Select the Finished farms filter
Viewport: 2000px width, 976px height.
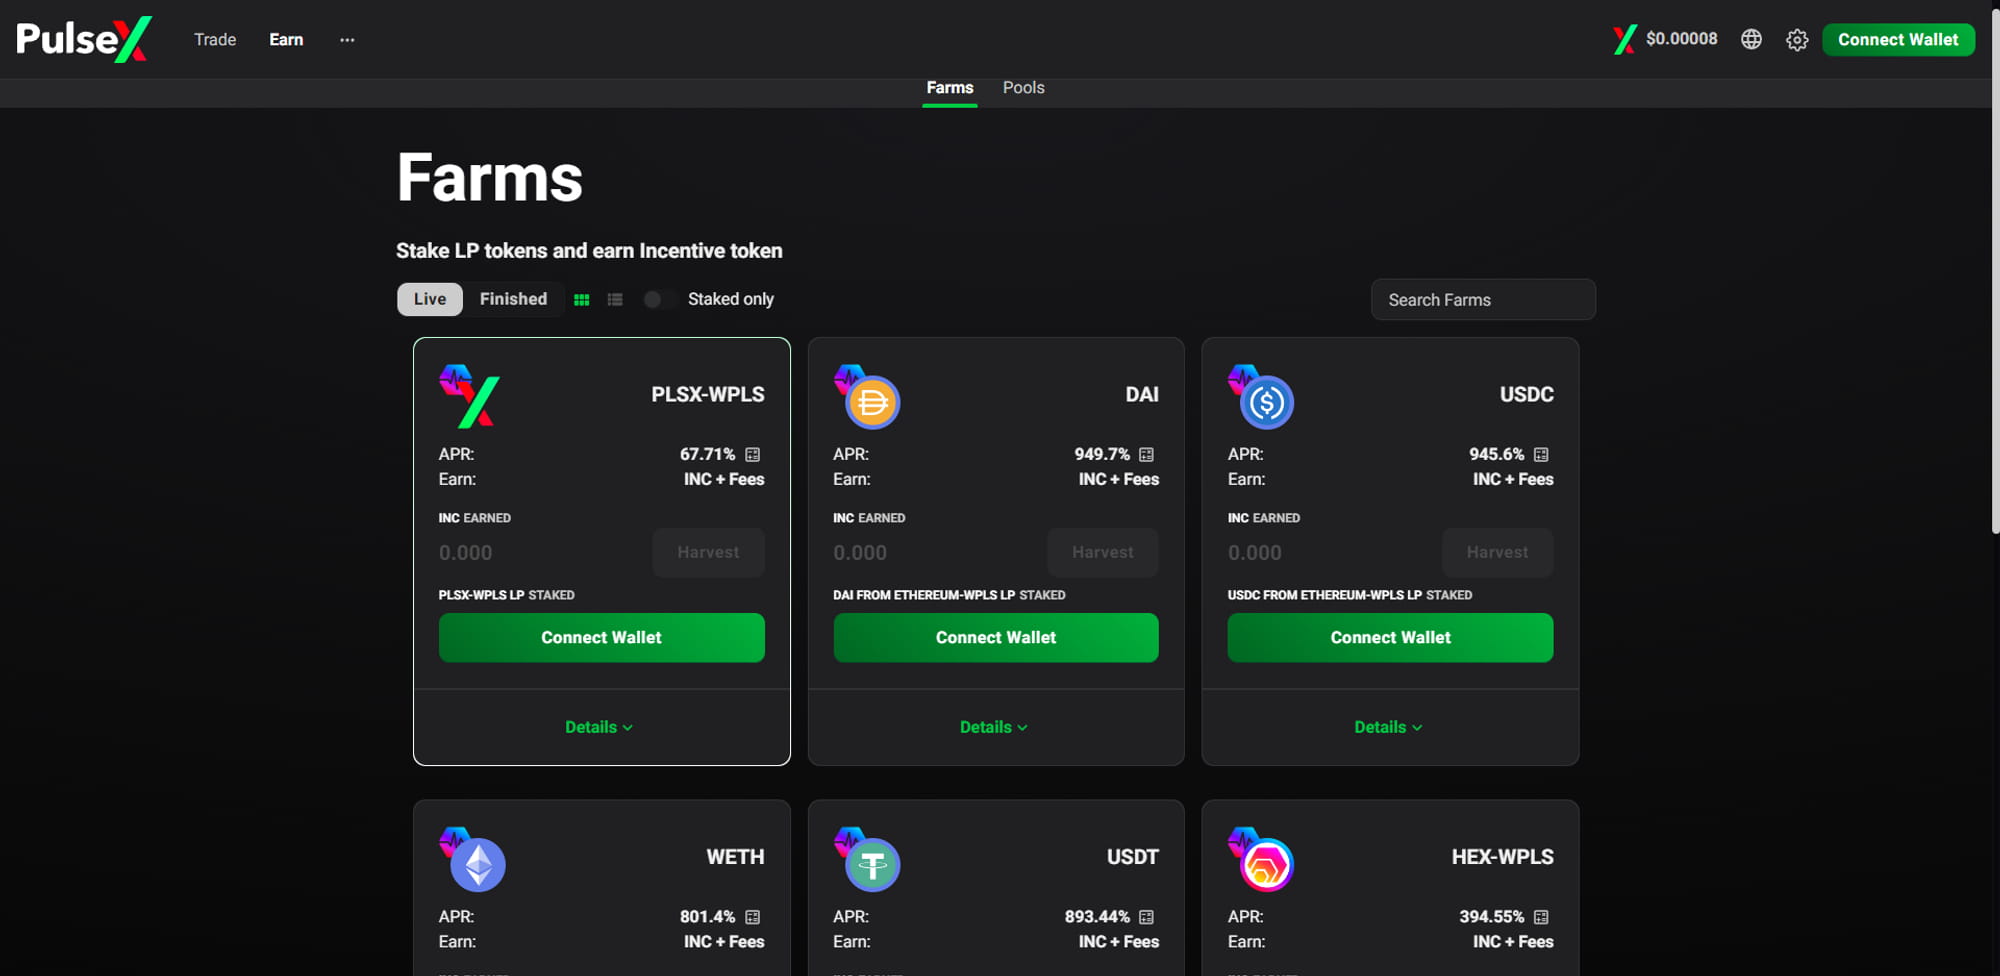[513, 299]
